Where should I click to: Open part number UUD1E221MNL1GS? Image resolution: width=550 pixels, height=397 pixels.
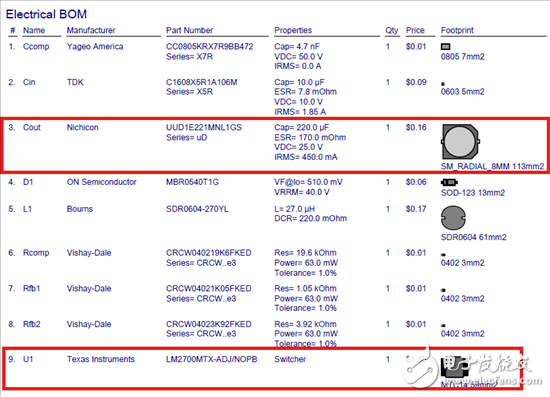pos(204,128)
